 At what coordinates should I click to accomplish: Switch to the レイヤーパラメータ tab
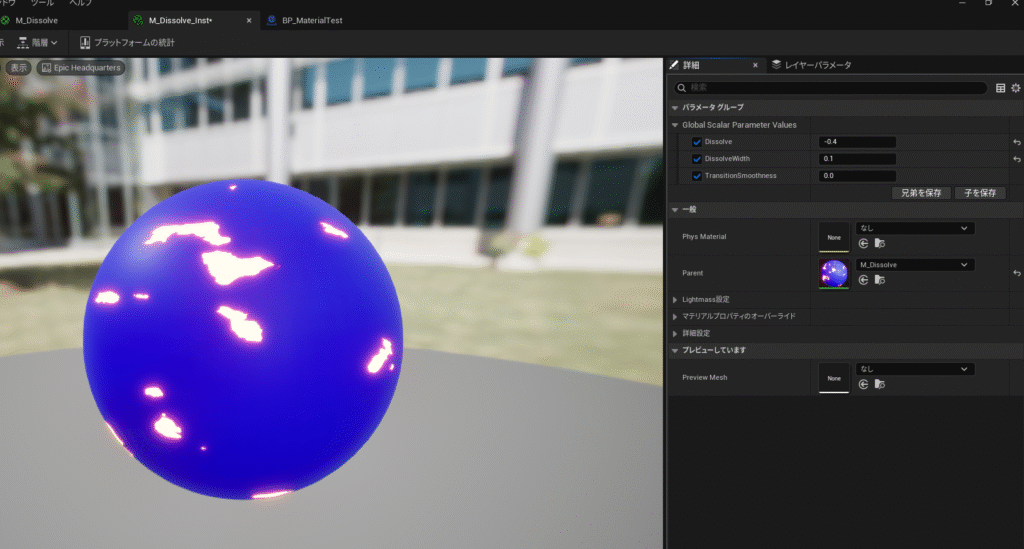(812, 65)
